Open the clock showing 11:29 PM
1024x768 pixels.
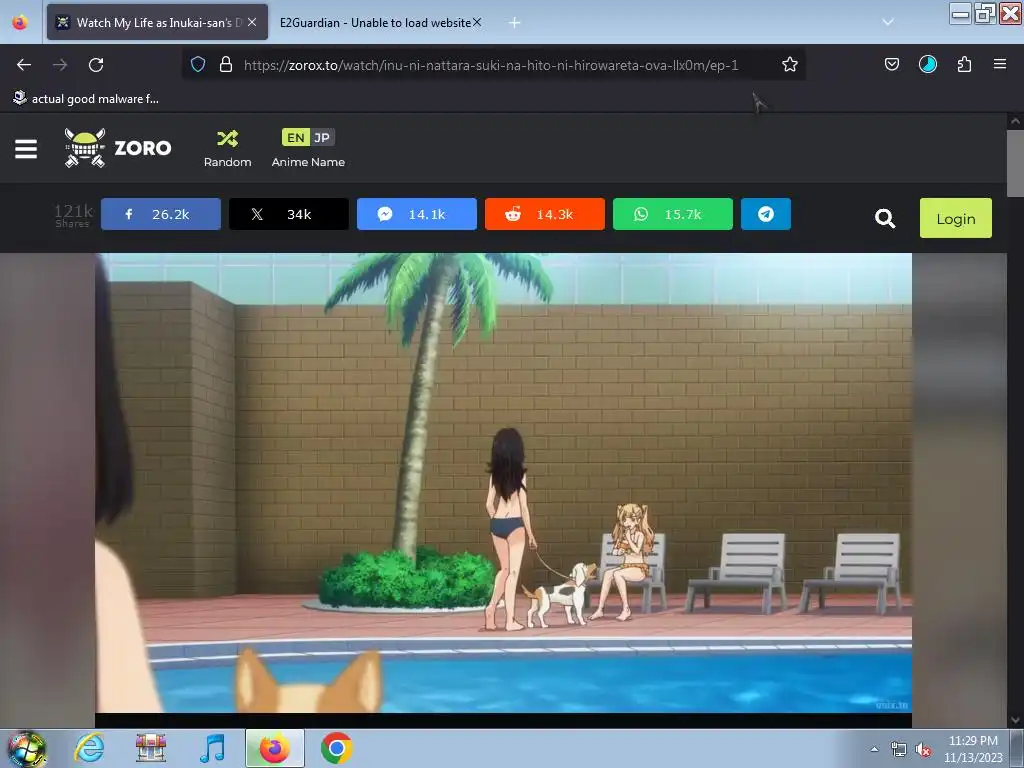pyautogui.click(x=973, y=749)
